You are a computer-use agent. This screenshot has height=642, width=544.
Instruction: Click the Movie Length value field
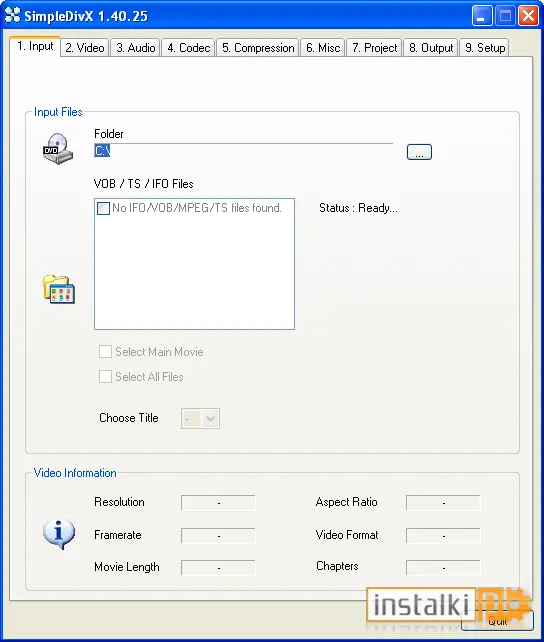coord(218,567)
